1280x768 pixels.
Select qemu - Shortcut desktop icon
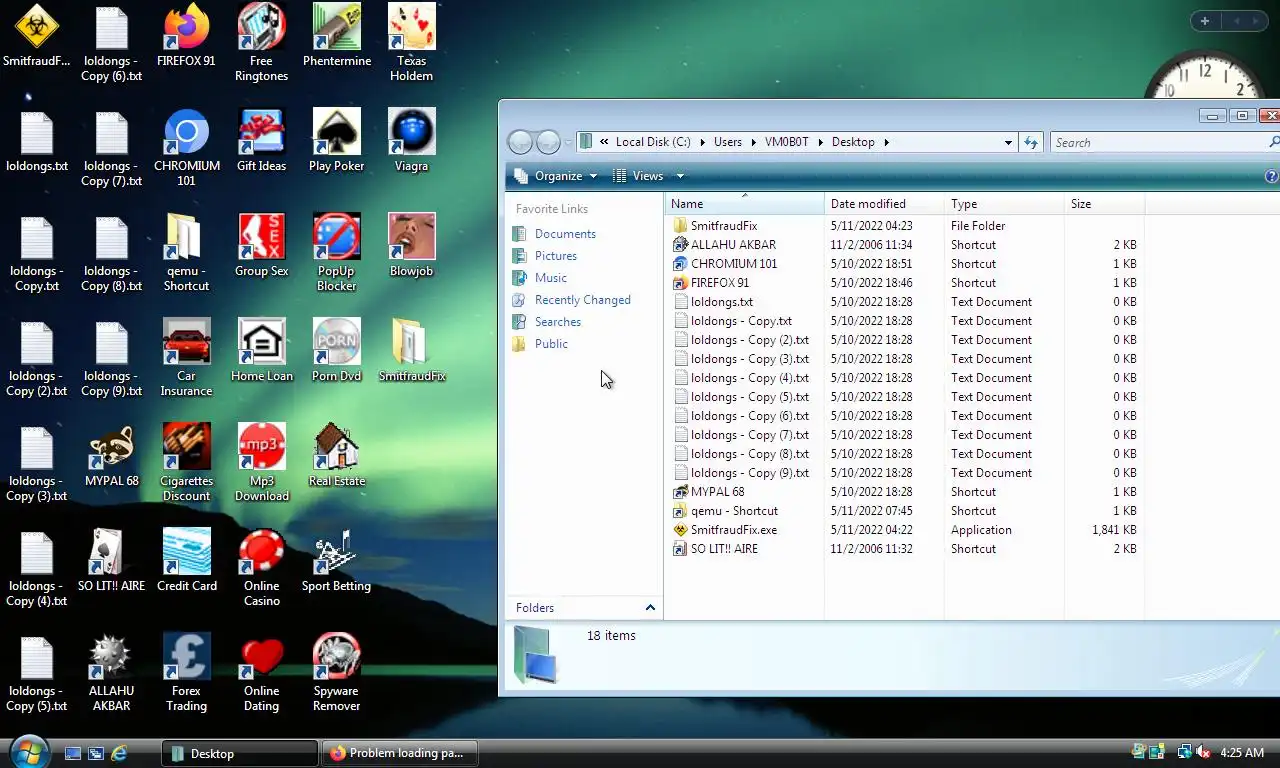pyautogui.click(x=186, y=253)
